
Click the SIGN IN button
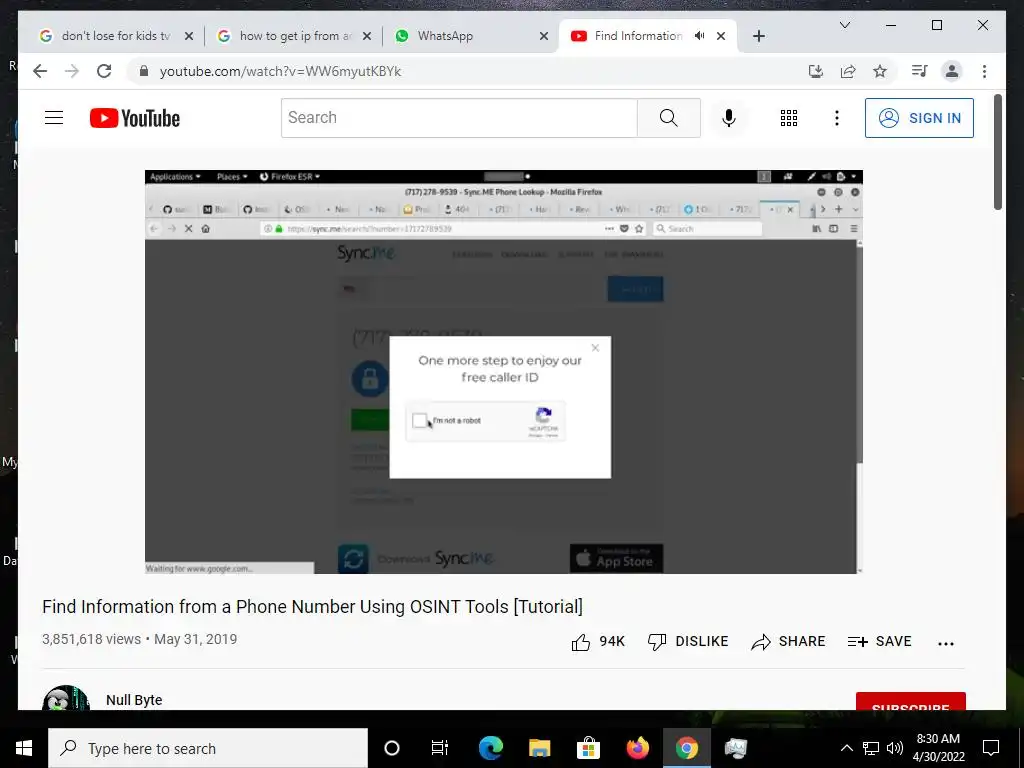919,118
